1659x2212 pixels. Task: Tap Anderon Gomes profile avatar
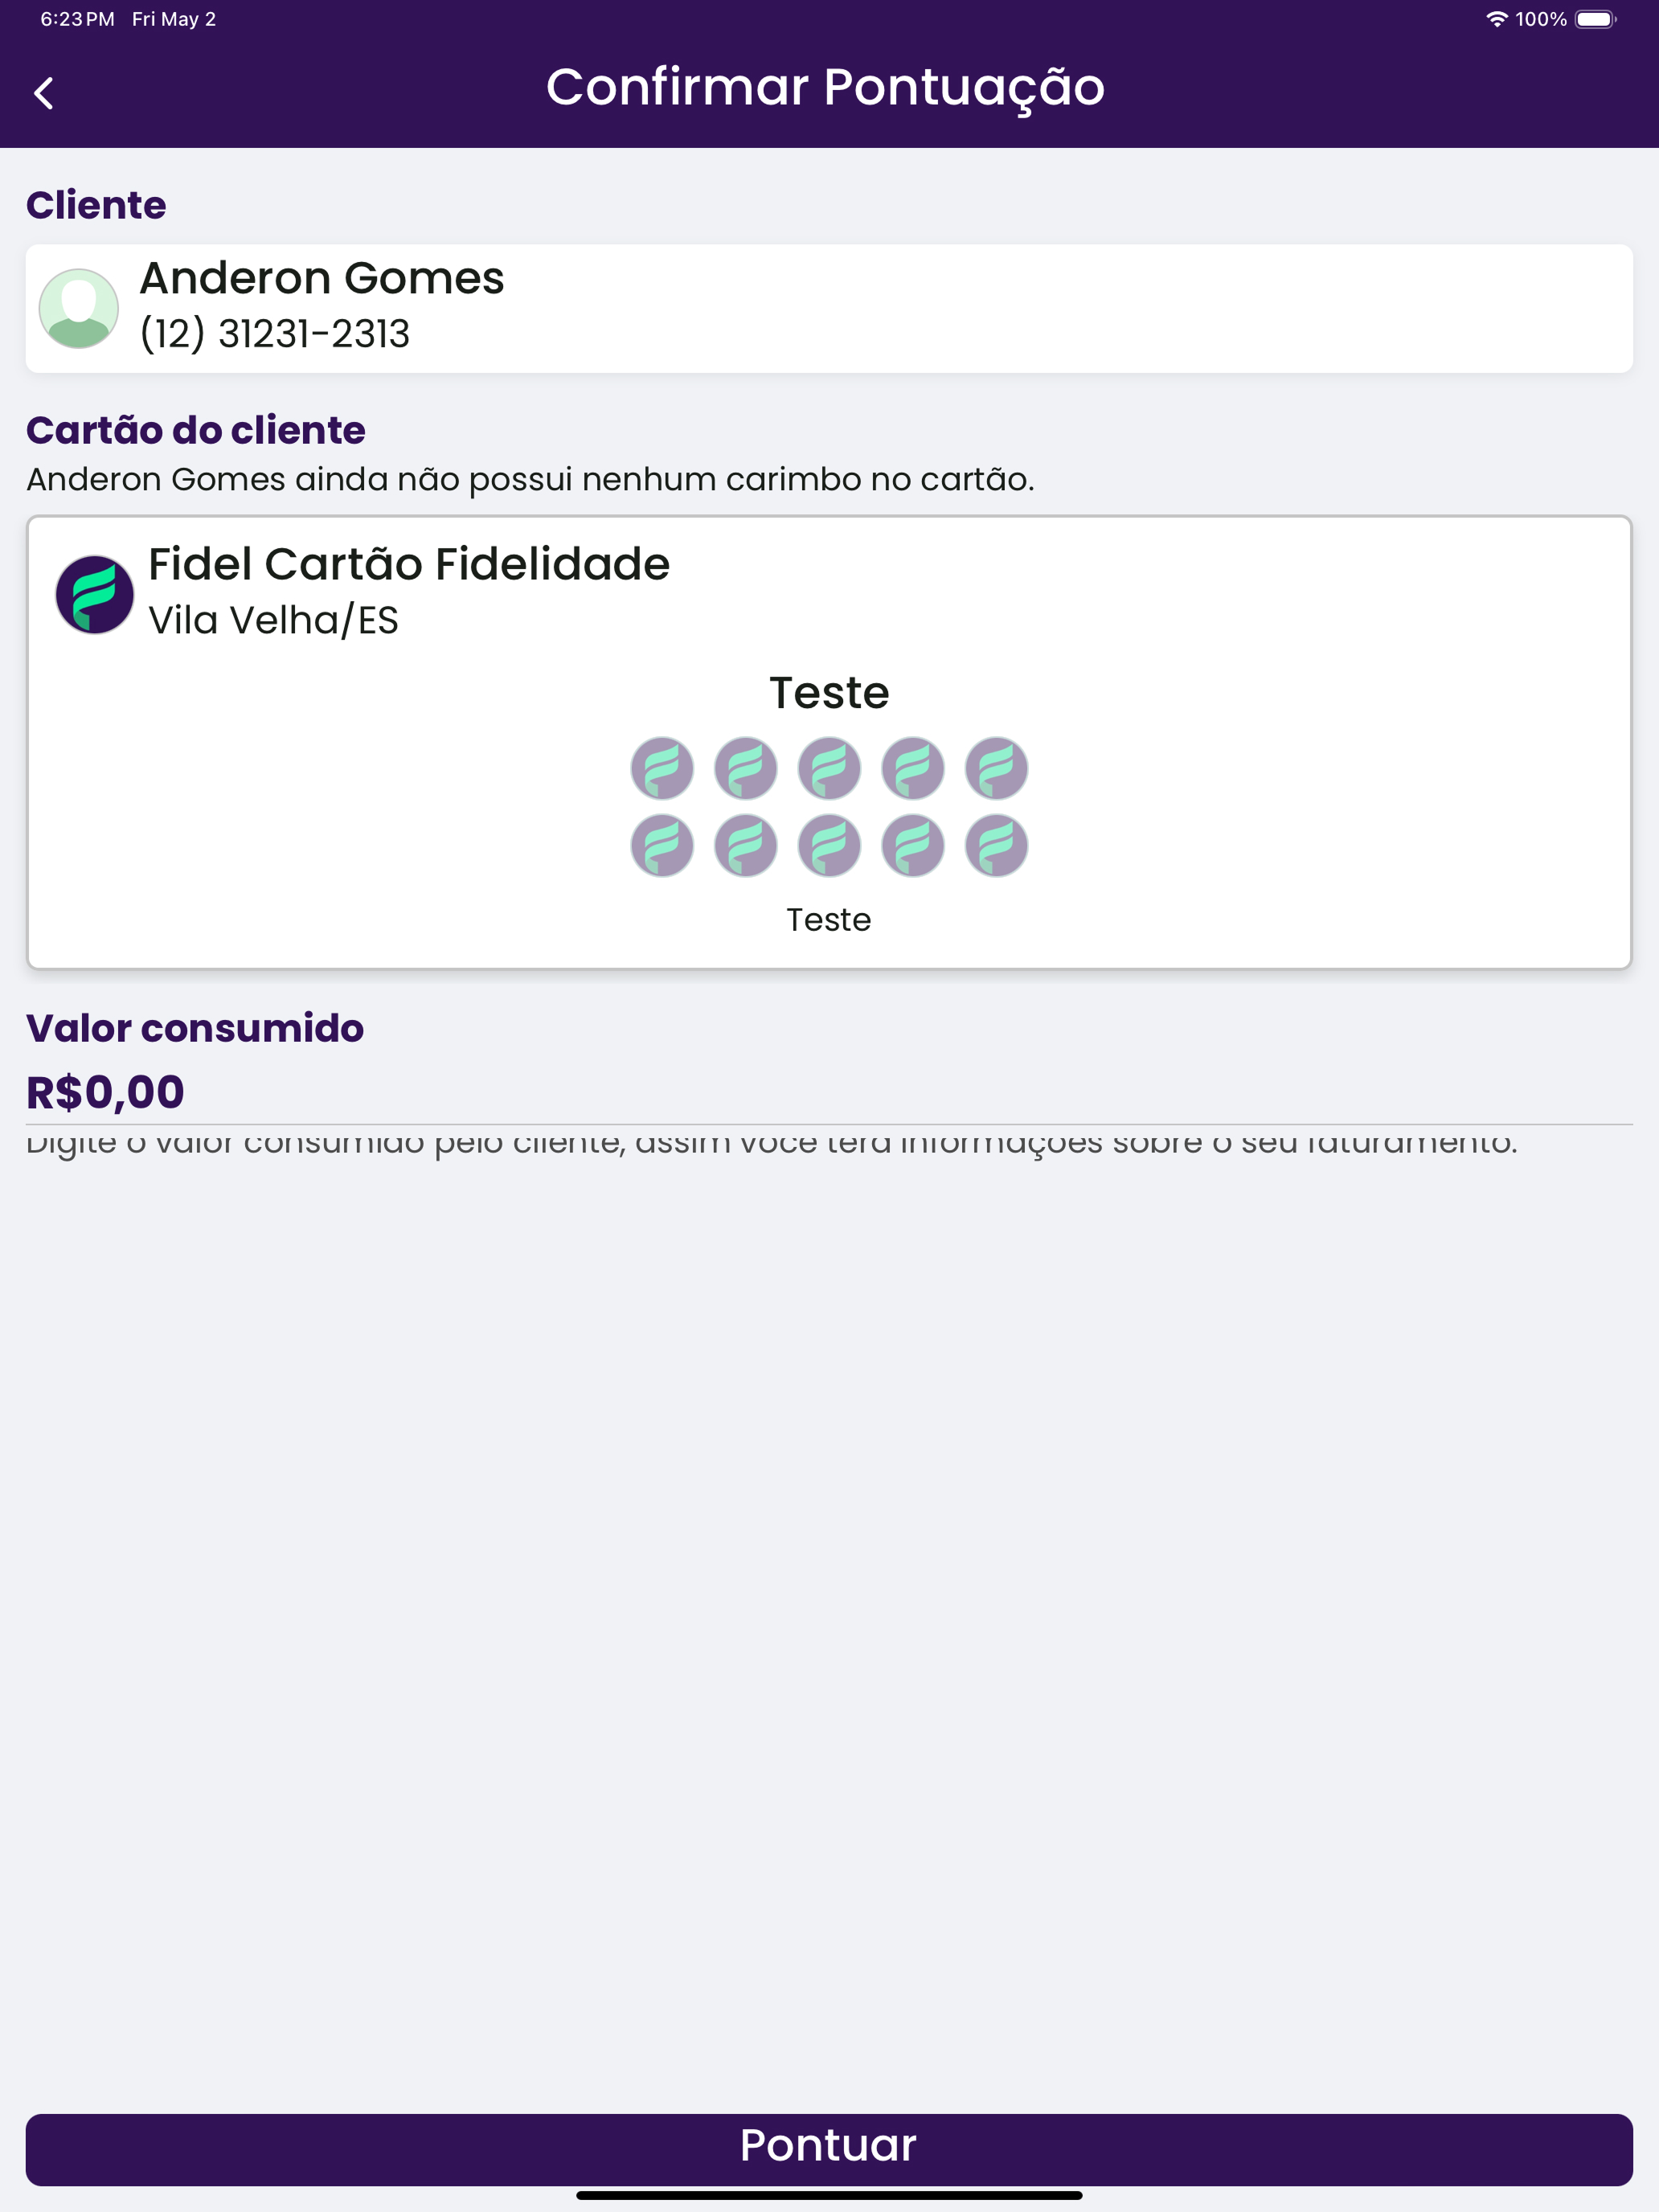click(79, 308)
